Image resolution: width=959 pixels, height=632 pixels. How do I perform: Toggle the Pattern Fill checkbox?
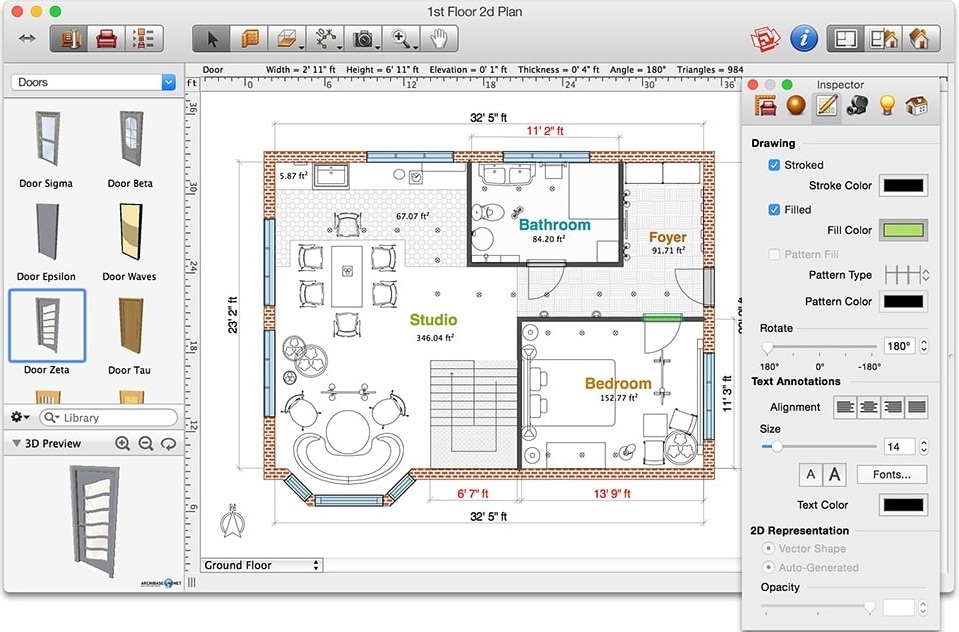tap(774, 254)
